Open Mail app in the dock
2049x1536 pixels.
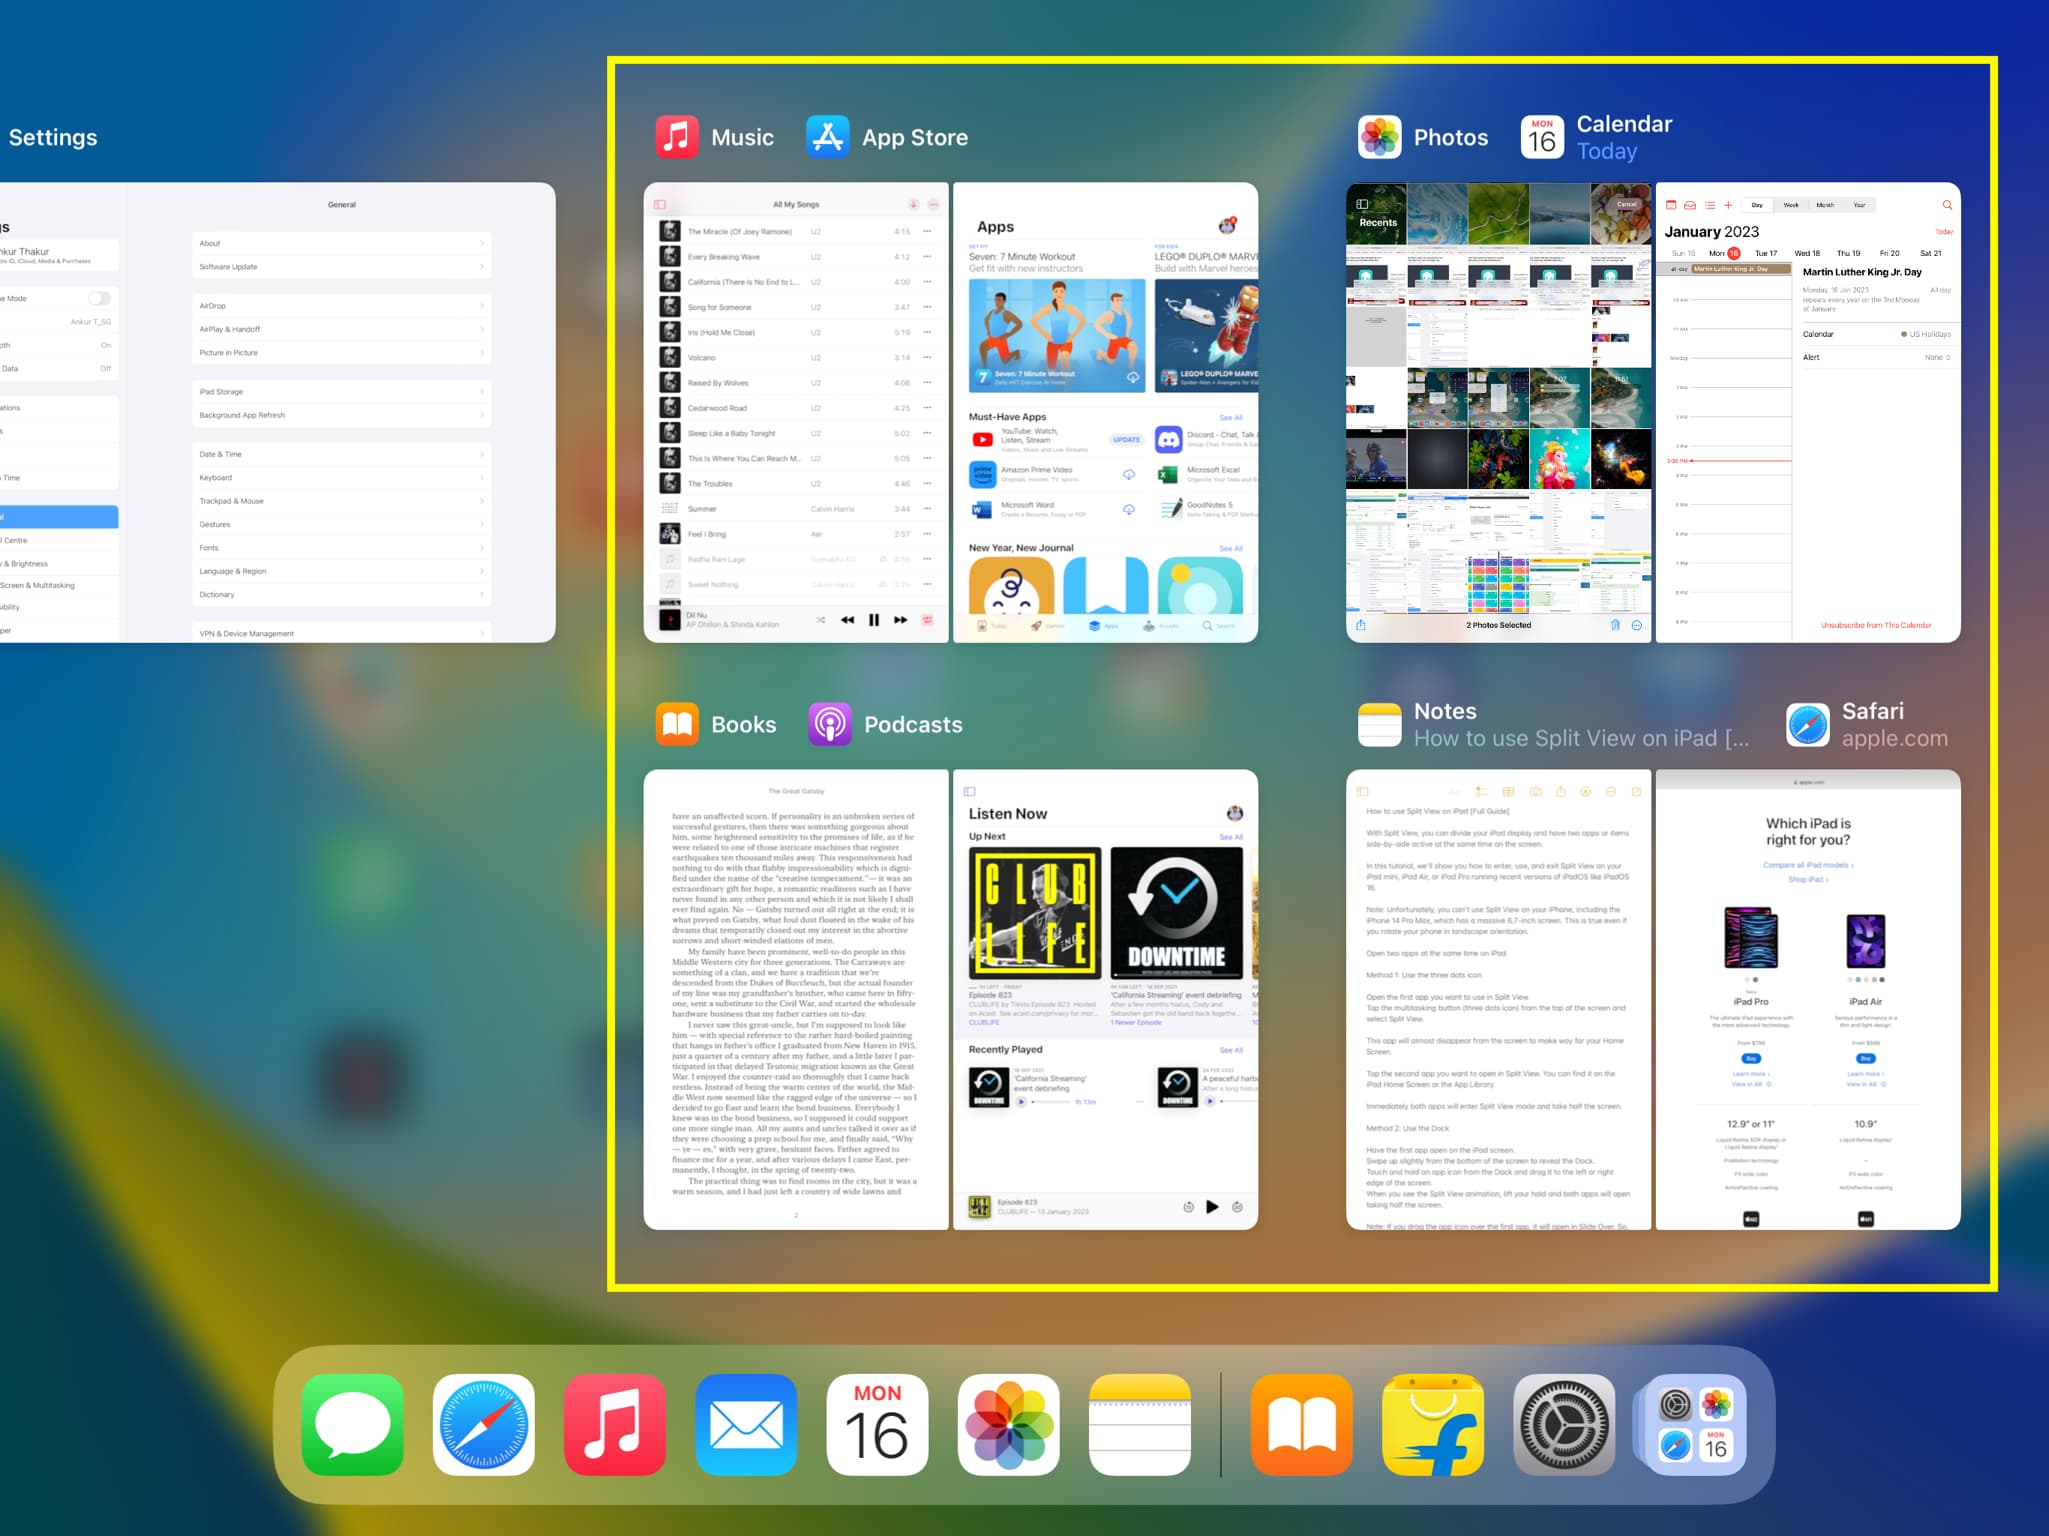(x=746, y=1424)
